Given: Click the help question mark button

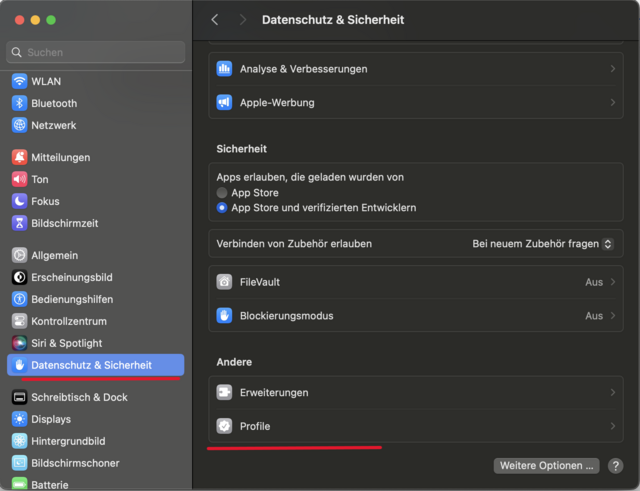Looking at the screenshot, I should click(616, 465).
